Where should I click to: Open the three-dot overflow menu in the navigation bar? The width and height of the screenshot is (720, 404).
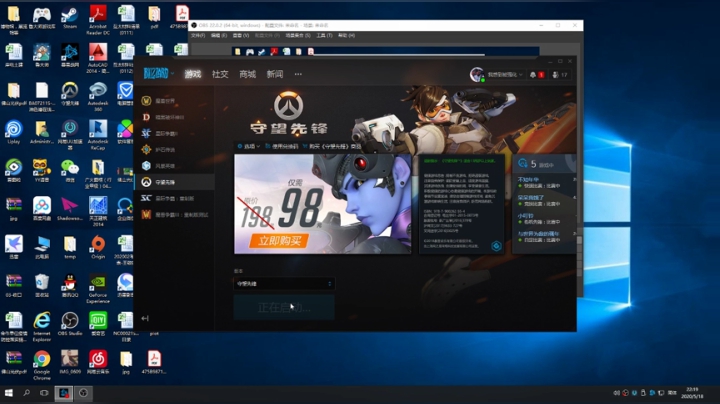tap(298, 74)
